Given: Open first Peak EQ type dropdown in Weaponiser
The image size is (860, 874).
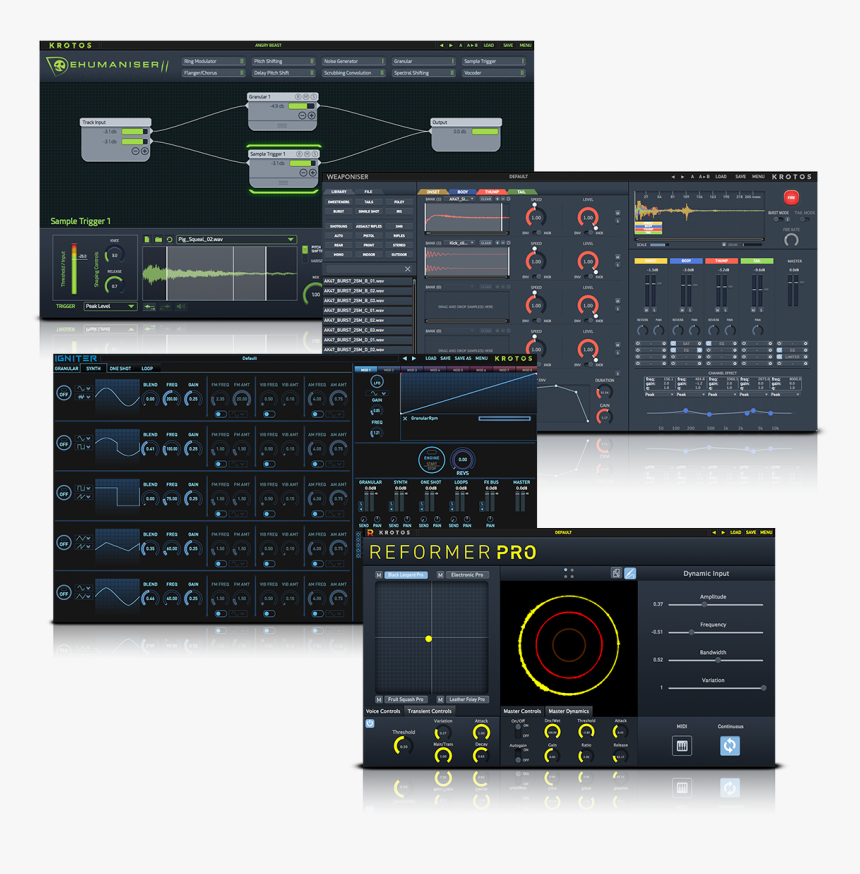Looking at the screenshot, I should click(x=658, y=395).
